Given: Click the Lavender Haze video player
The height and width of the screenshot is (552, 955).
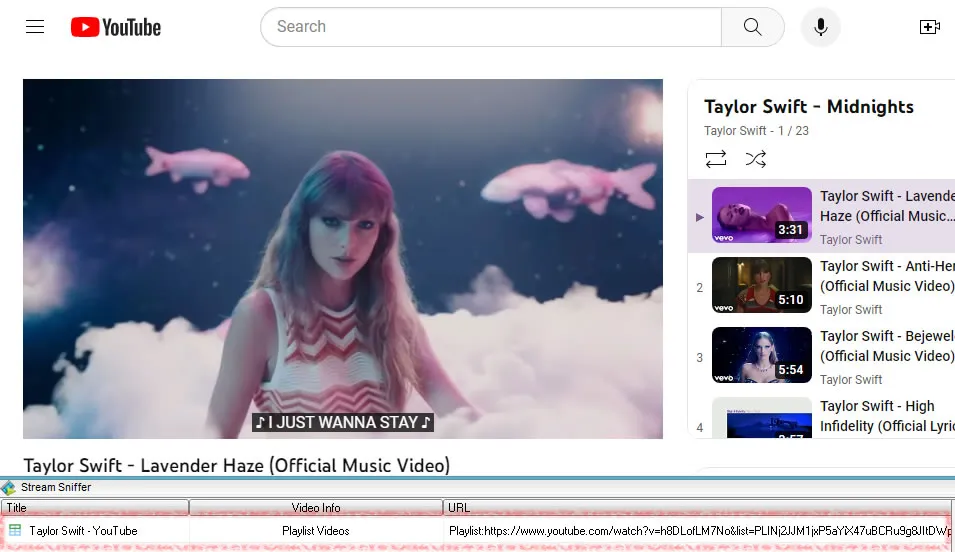Looking at the screenshot, I should (x=342, y=258).
